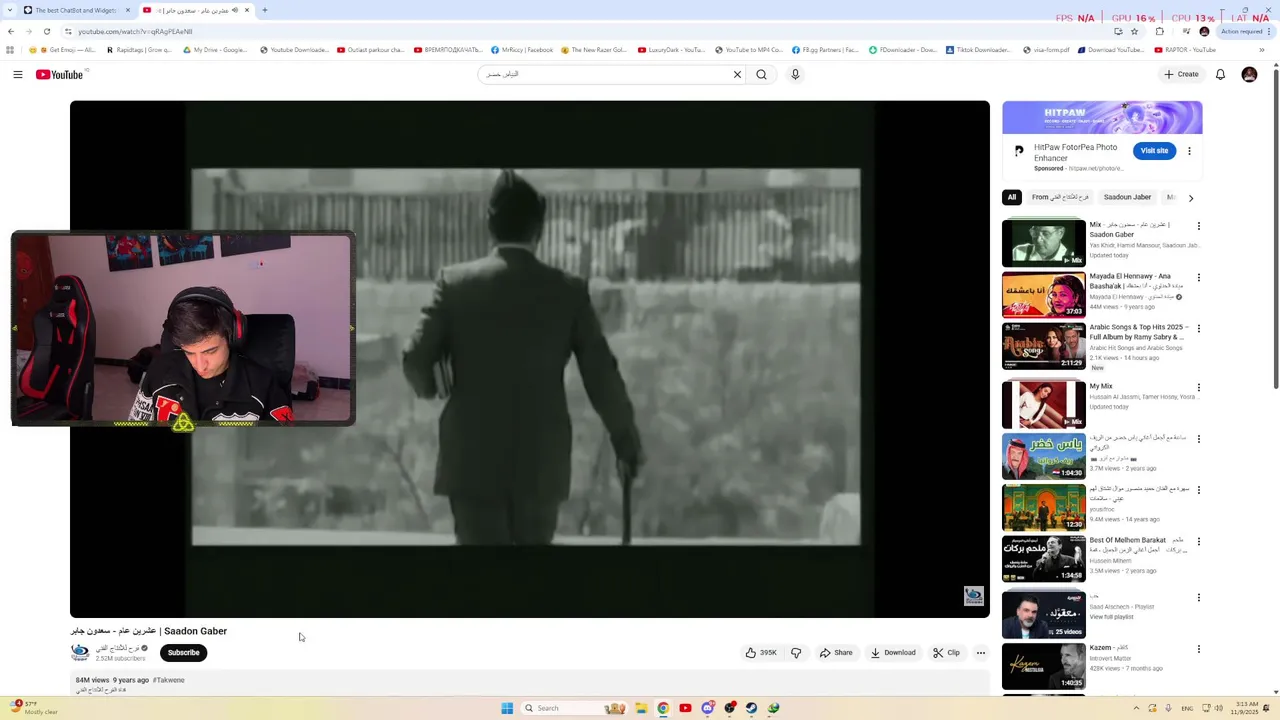
Task: Open the Kazem video thumbnail
Action: point(1043,666)
